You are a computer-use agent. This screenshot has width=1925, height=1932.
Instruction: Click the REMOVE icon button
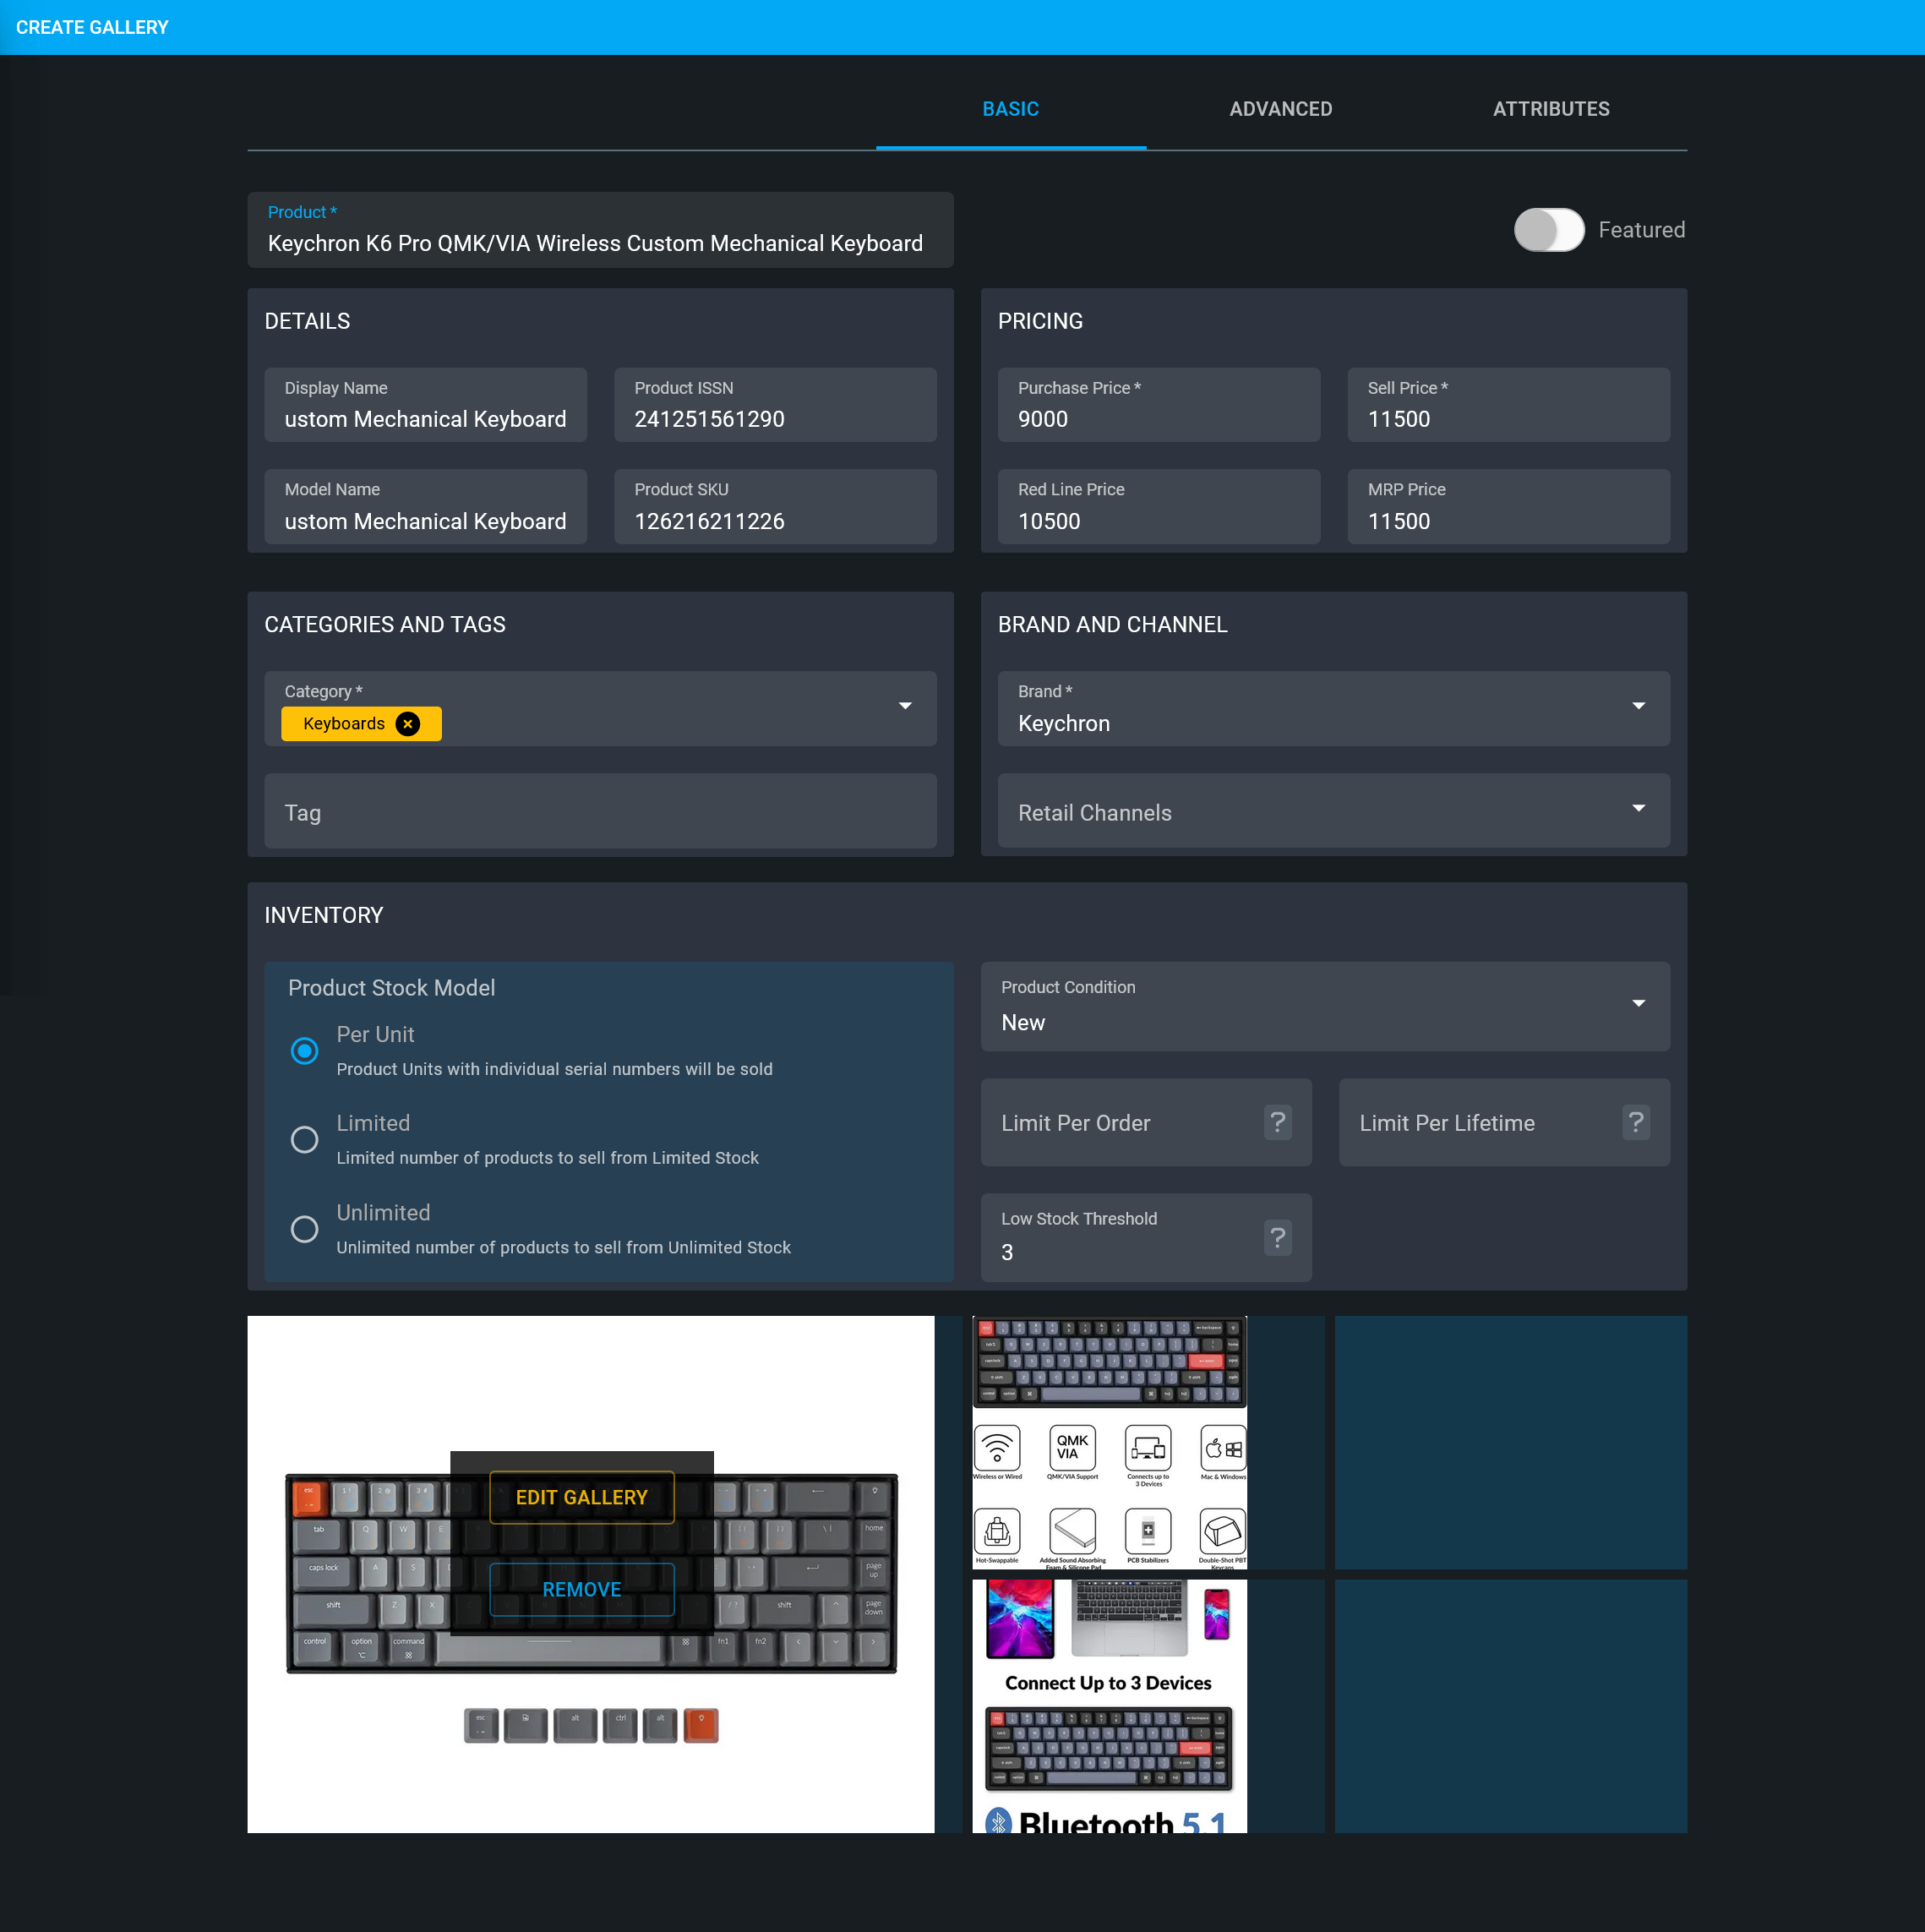583,1588
